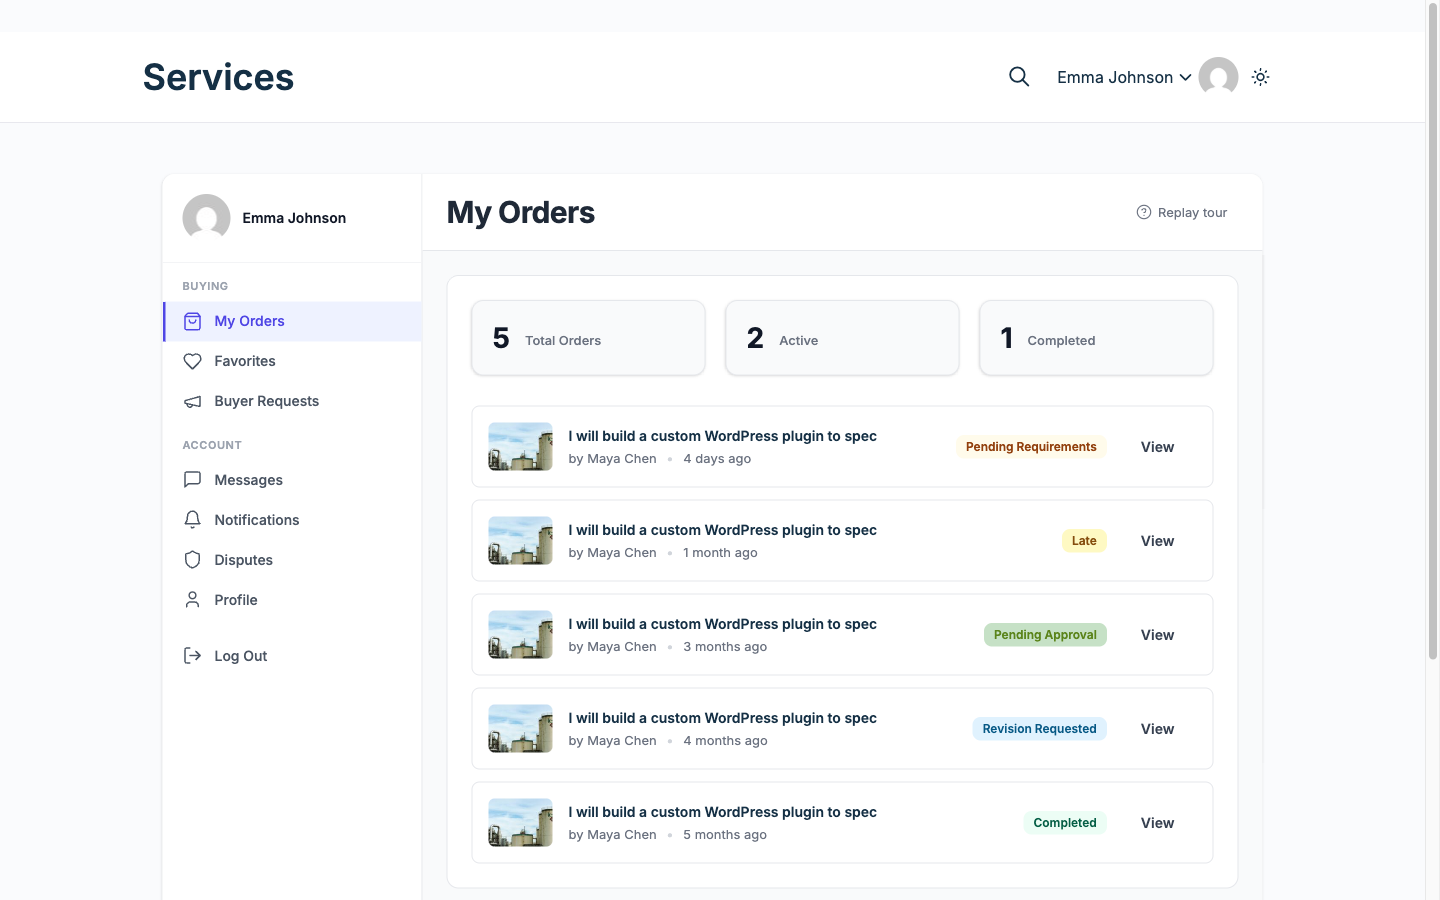1440x900 pixels.
Task: Click the Revision Requested status badge
Action: [x=1039, y=729]
